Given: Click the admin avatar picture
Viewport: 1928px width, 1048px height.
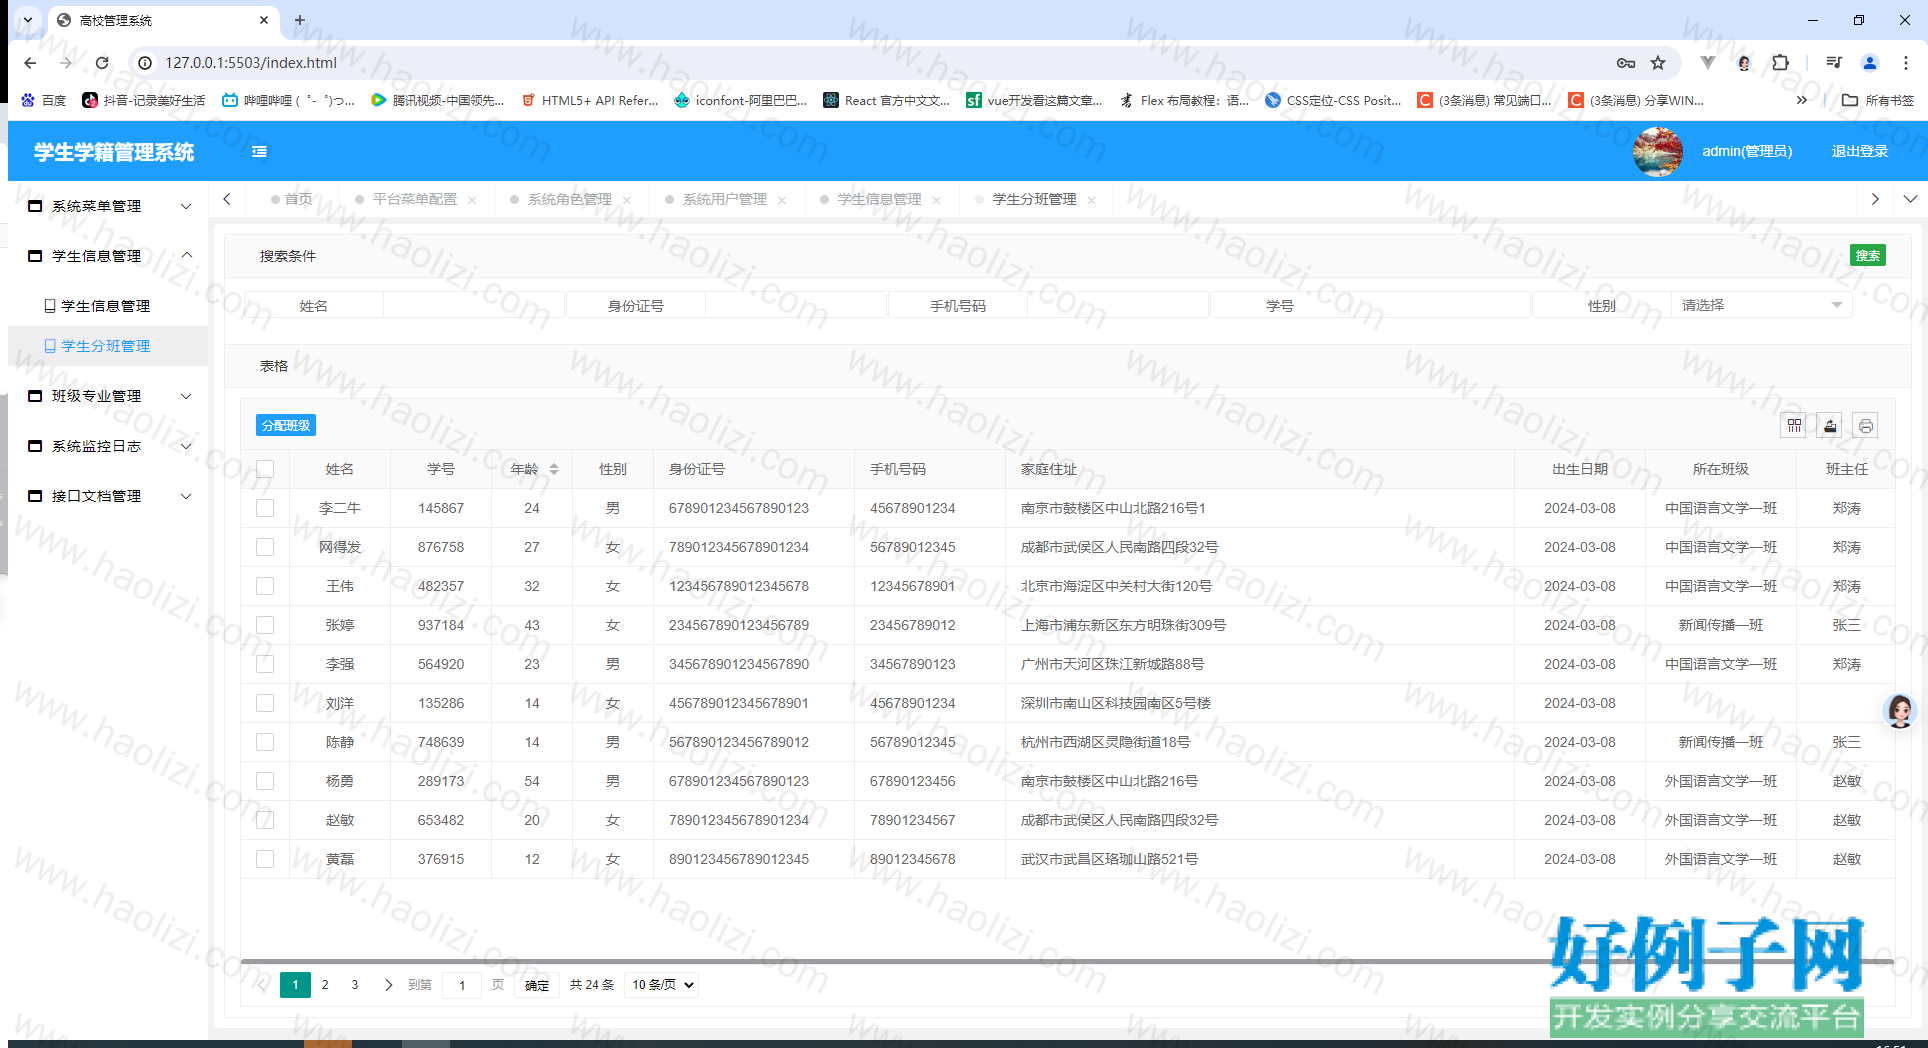Looking at the screenshot, I should tap(1657, 152).
